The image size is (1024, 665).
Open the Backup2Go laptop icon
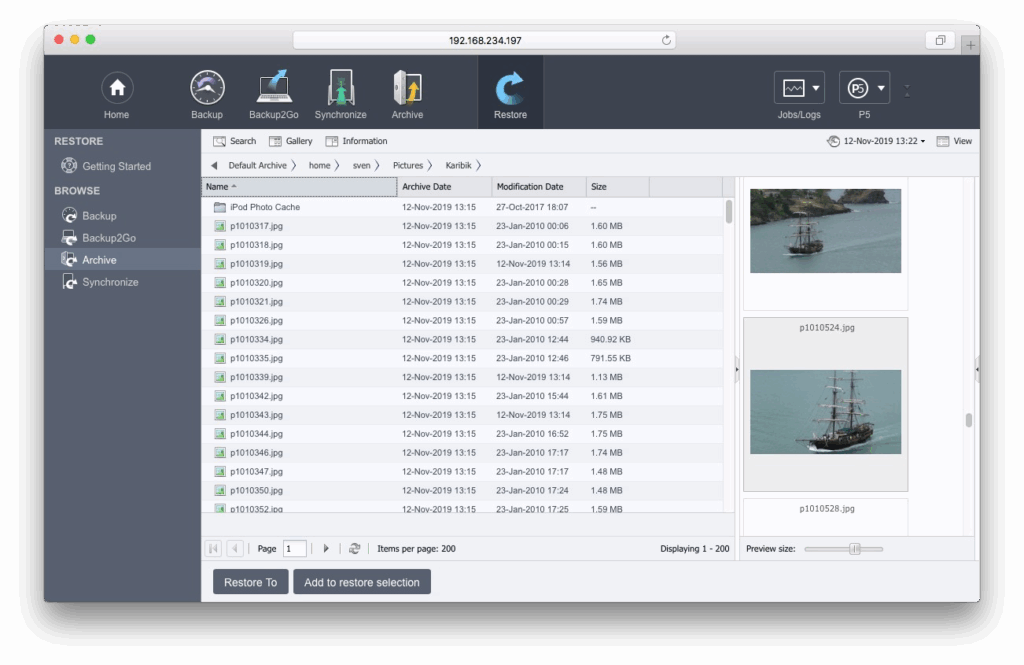(x=273, y=89)
